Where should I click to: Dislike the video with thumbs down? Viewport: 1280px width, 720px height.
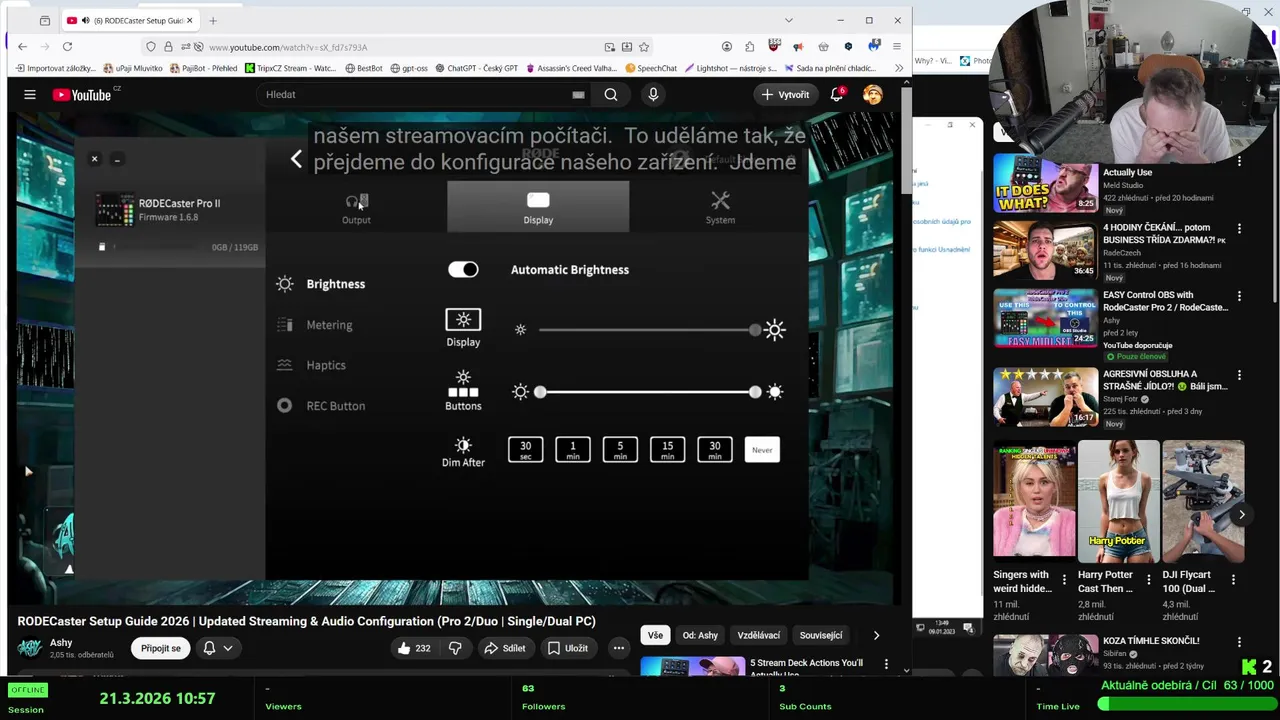(x=455, y=648)
